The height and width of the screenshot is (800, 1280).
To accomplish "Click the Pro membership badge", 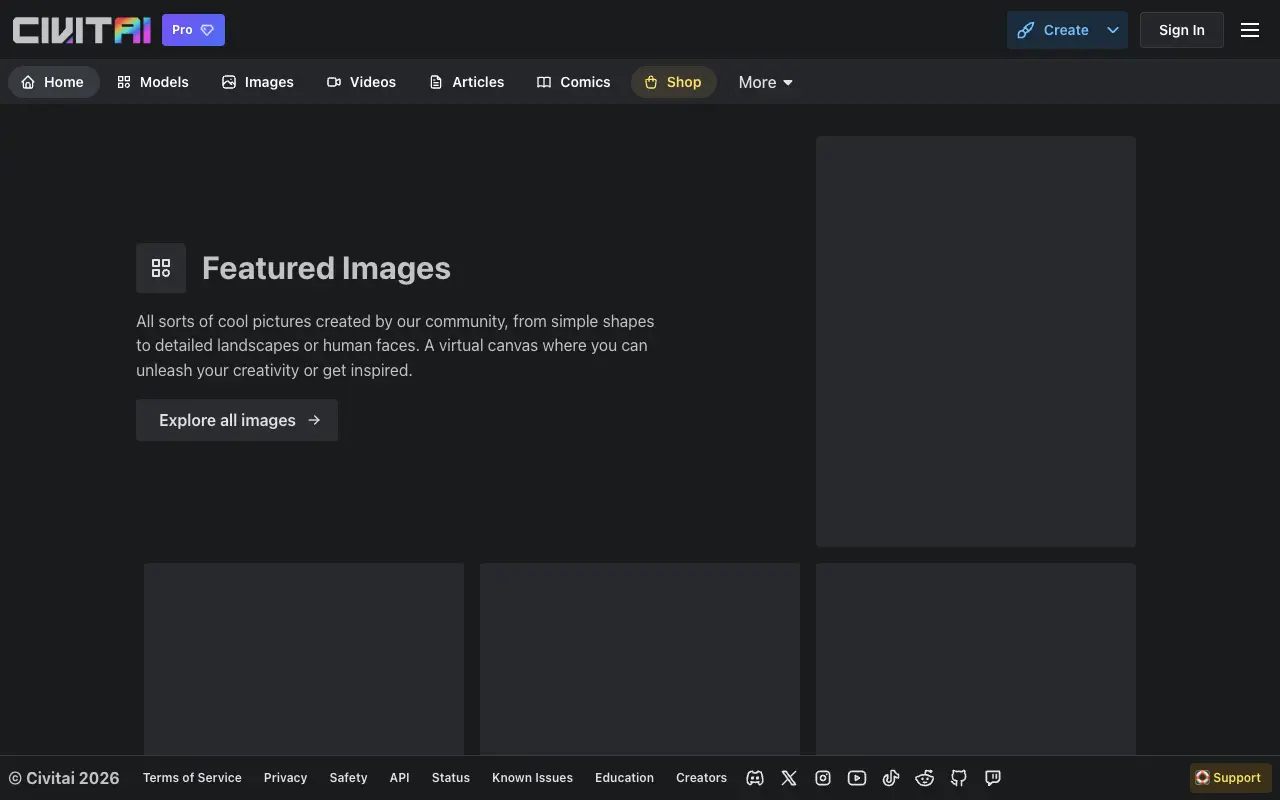I will click(193, 30).
